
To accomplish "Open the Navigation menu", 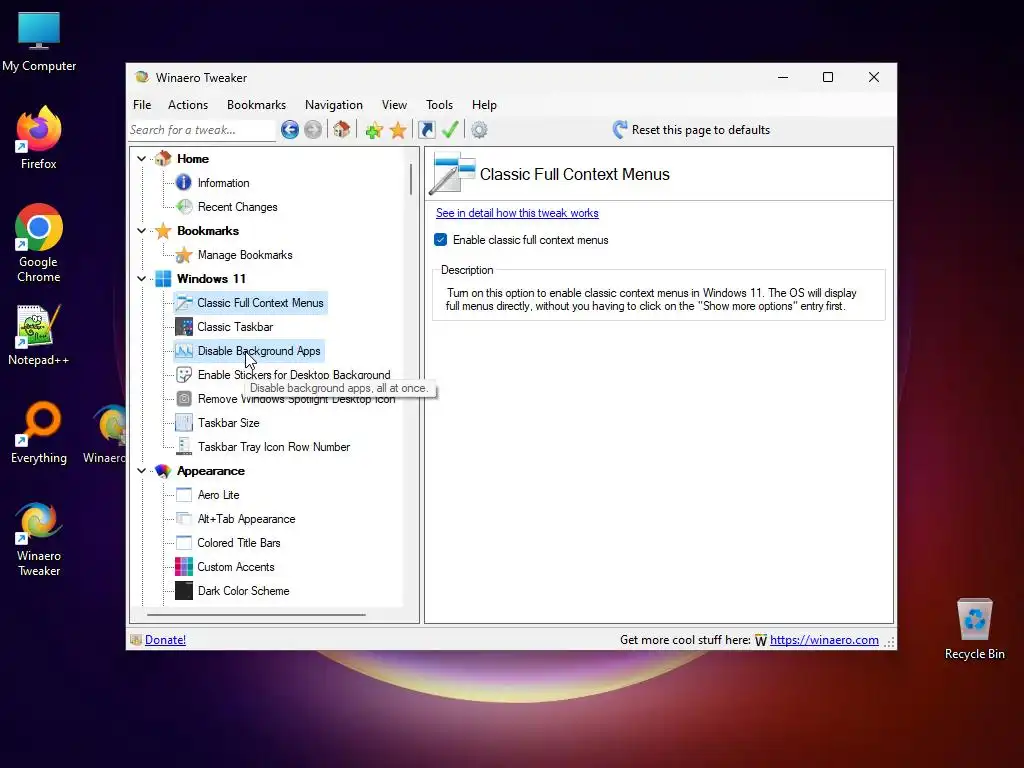I will pos(334,104).
